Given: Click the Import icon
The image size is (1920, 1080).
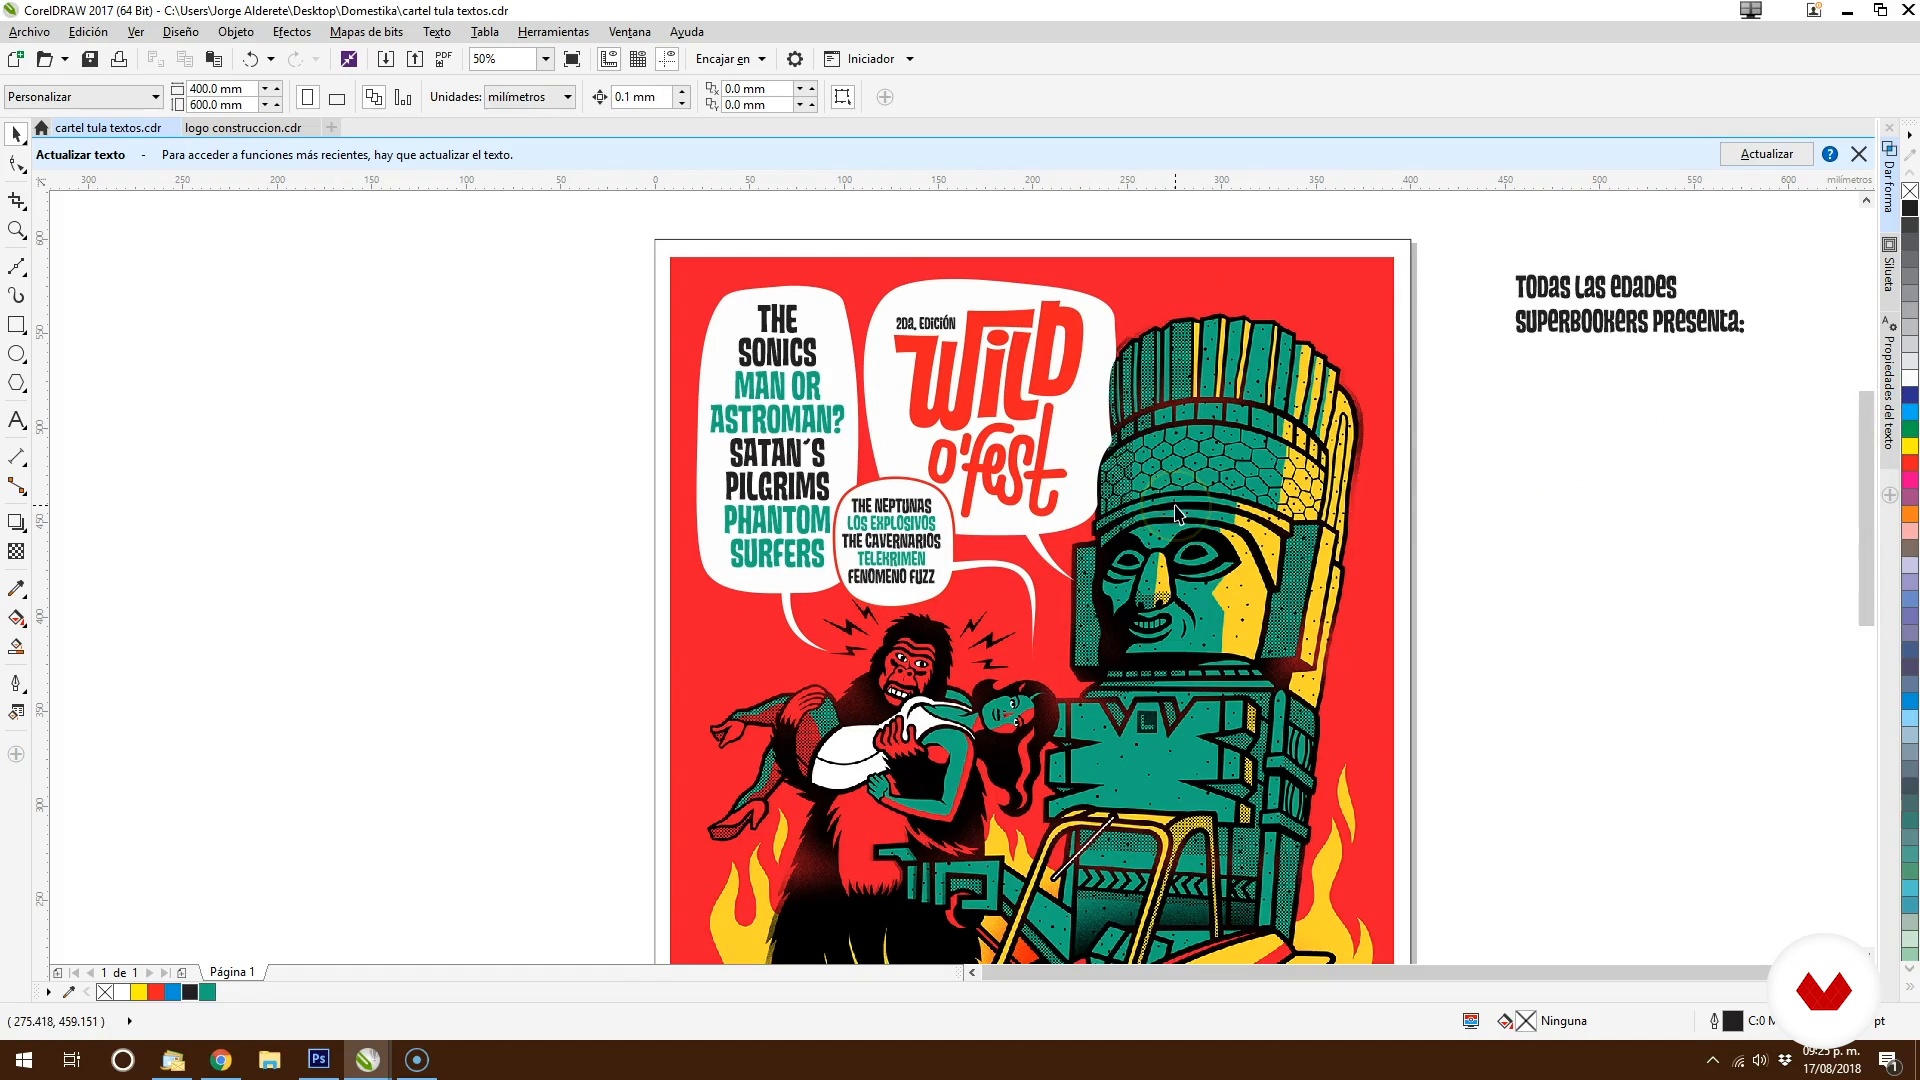Looking at the screenshot, I should pos(386,59).
